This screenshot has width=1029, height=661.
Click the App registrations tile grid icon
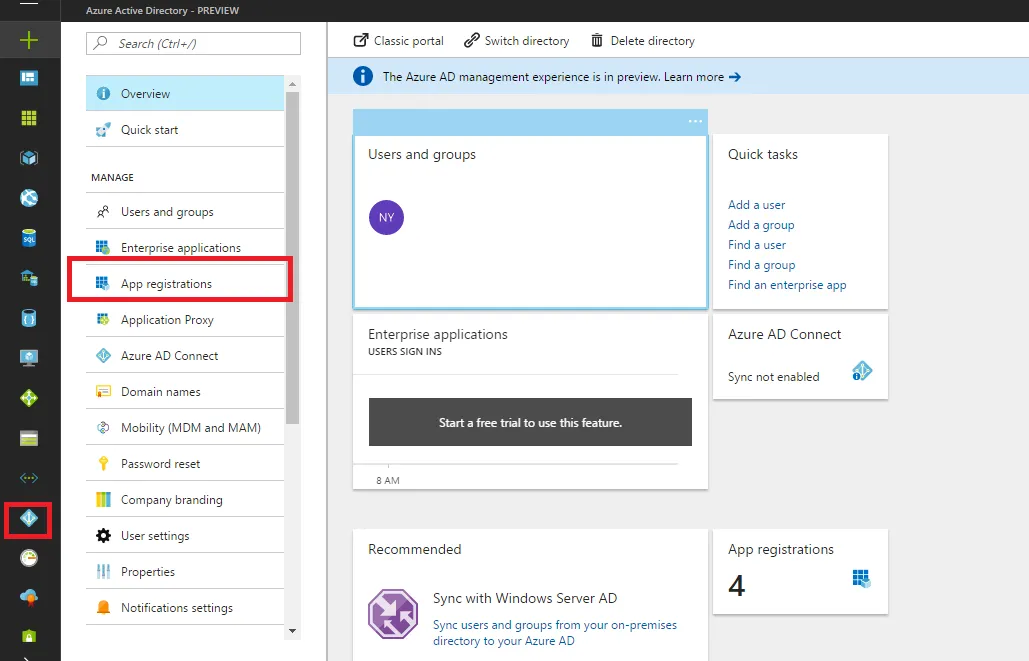click(x=861, y=578)
